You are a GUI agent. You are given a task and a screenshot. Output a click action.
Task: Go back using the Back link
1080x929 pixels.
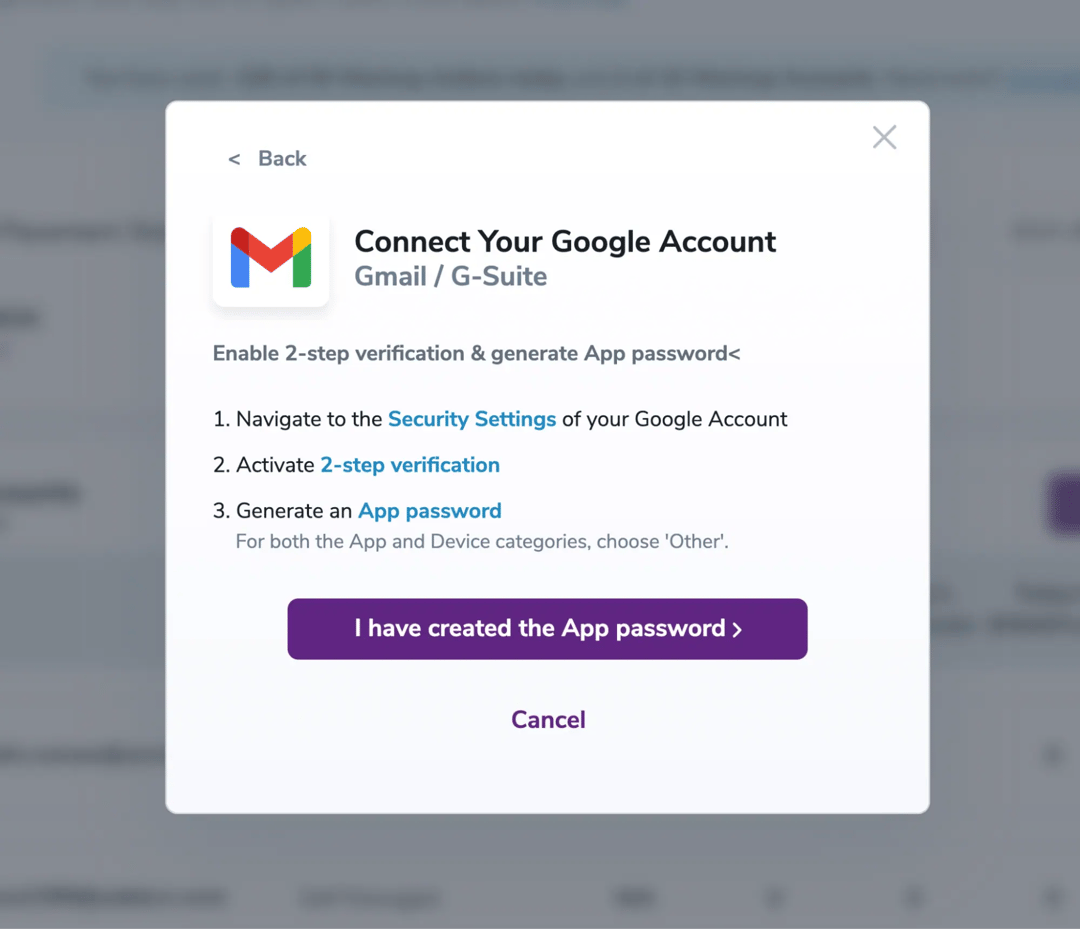[x=282, y=158]
